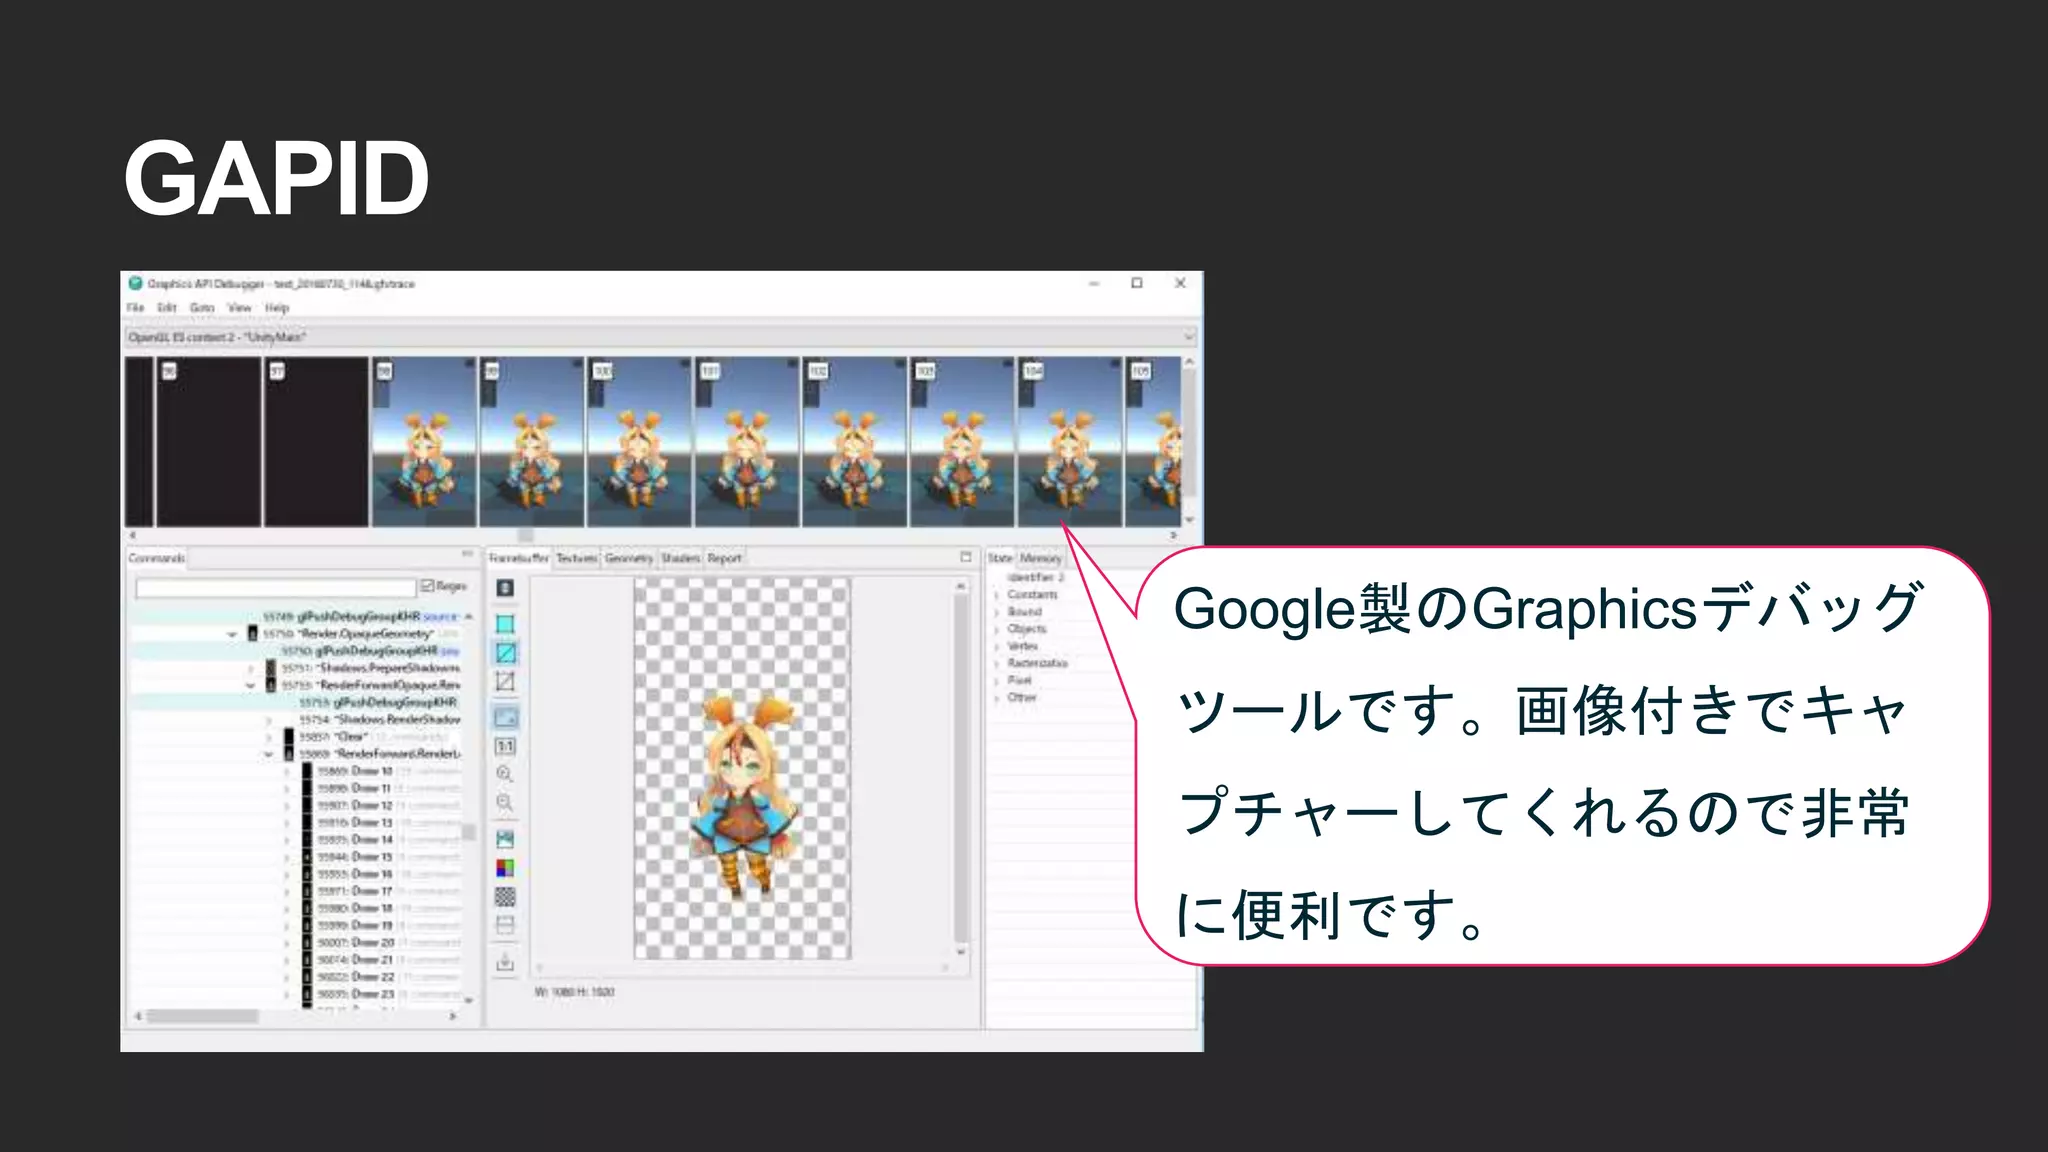Select the Bound state node

pyautogui.click(x=1024, y=612)
